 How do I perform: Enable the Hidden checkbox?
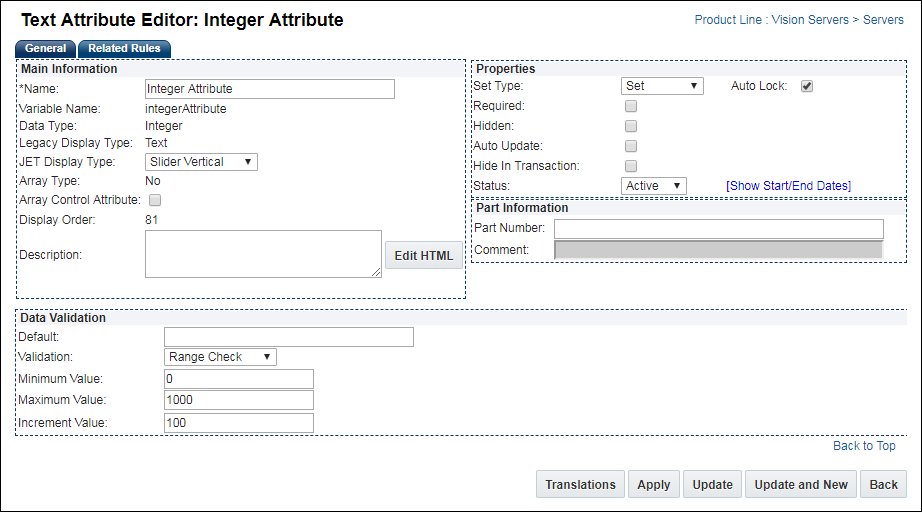click(x=631, y=126)
